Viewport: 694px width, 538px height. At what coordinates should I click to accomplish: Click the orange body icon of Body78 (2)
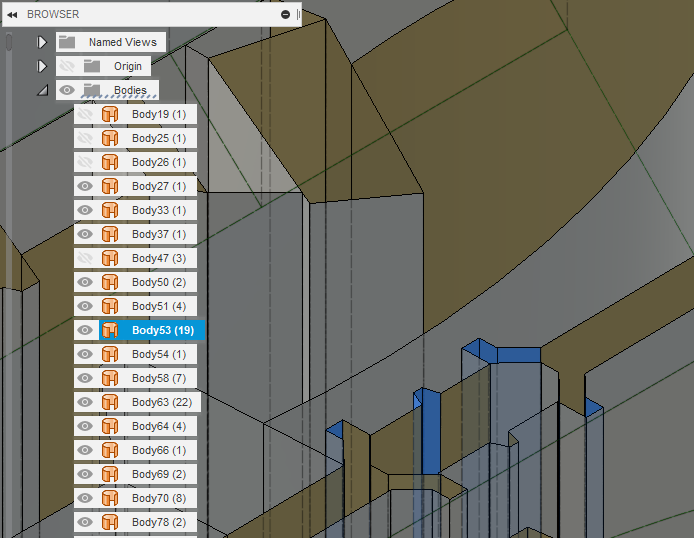[110, 522]
